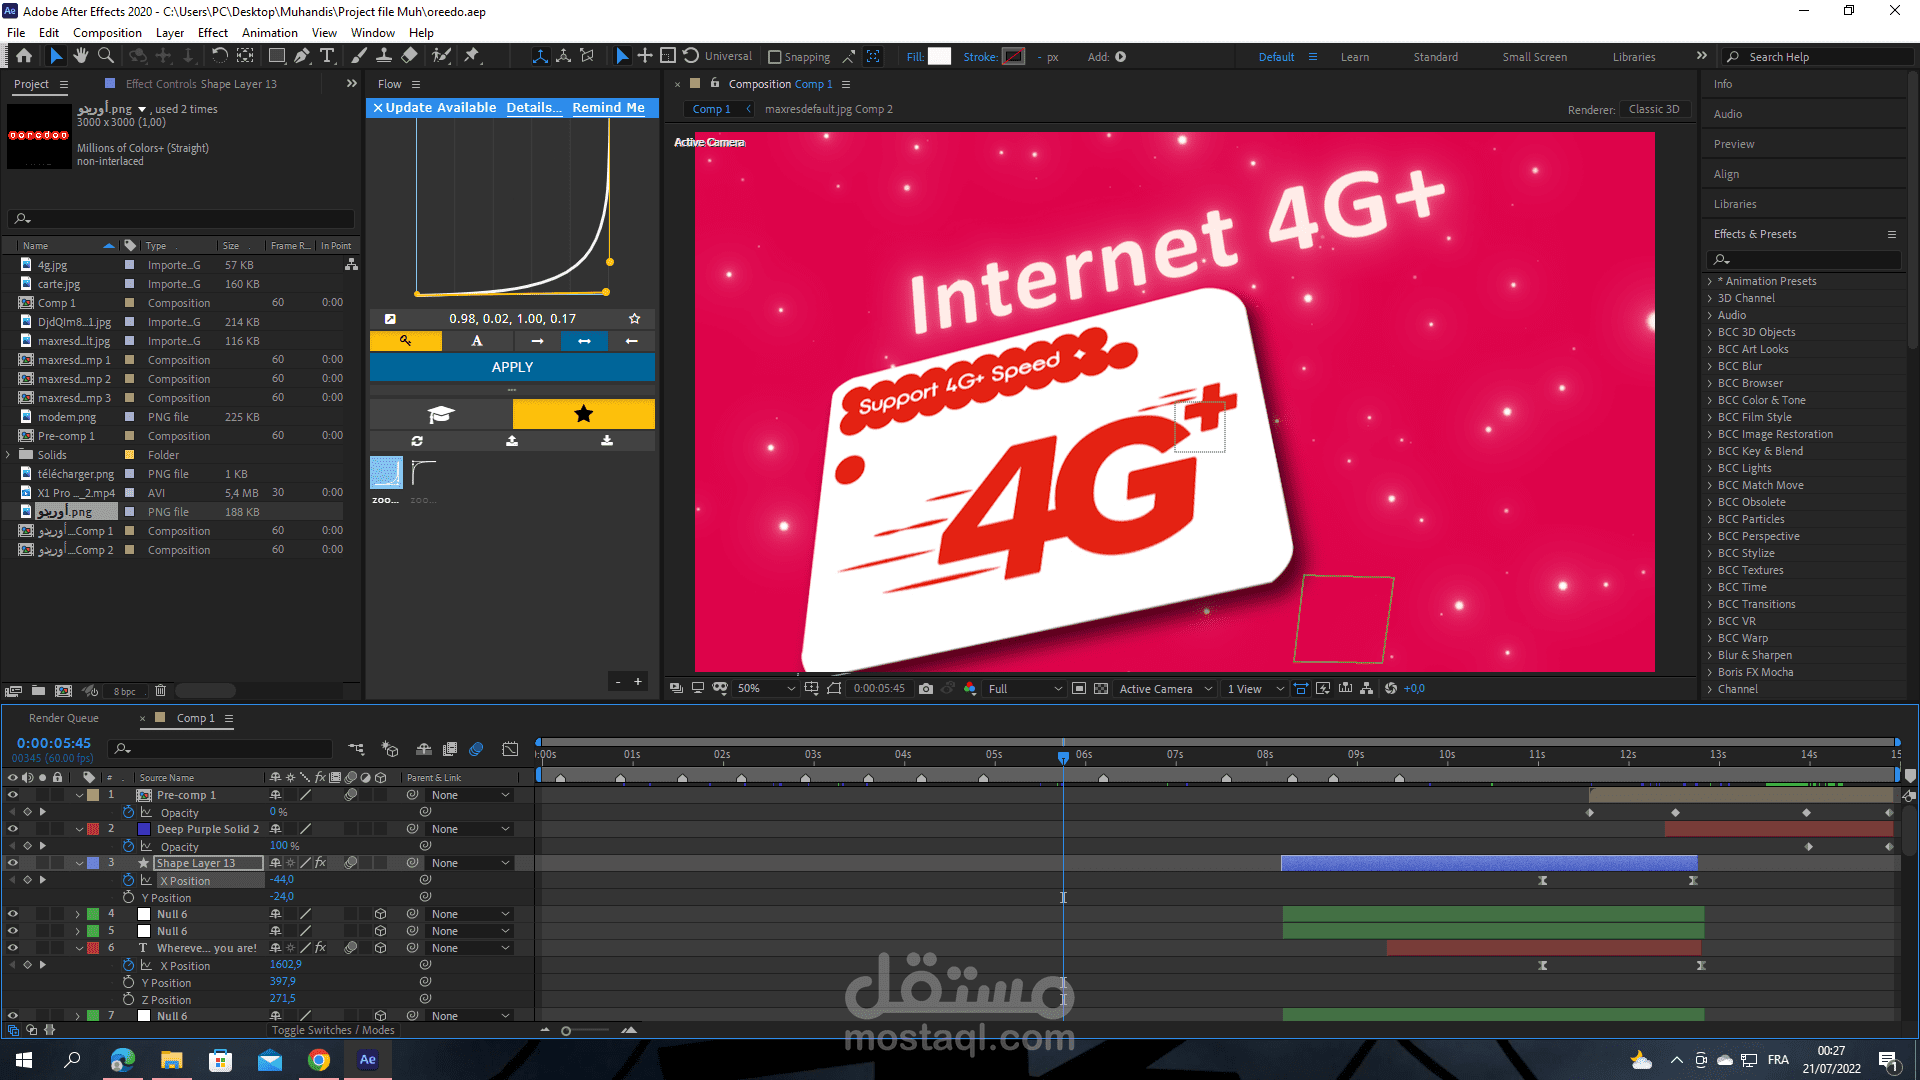1920x1080 pixels.
Task: Click the Fill color swatch
Action: point(939,57)
